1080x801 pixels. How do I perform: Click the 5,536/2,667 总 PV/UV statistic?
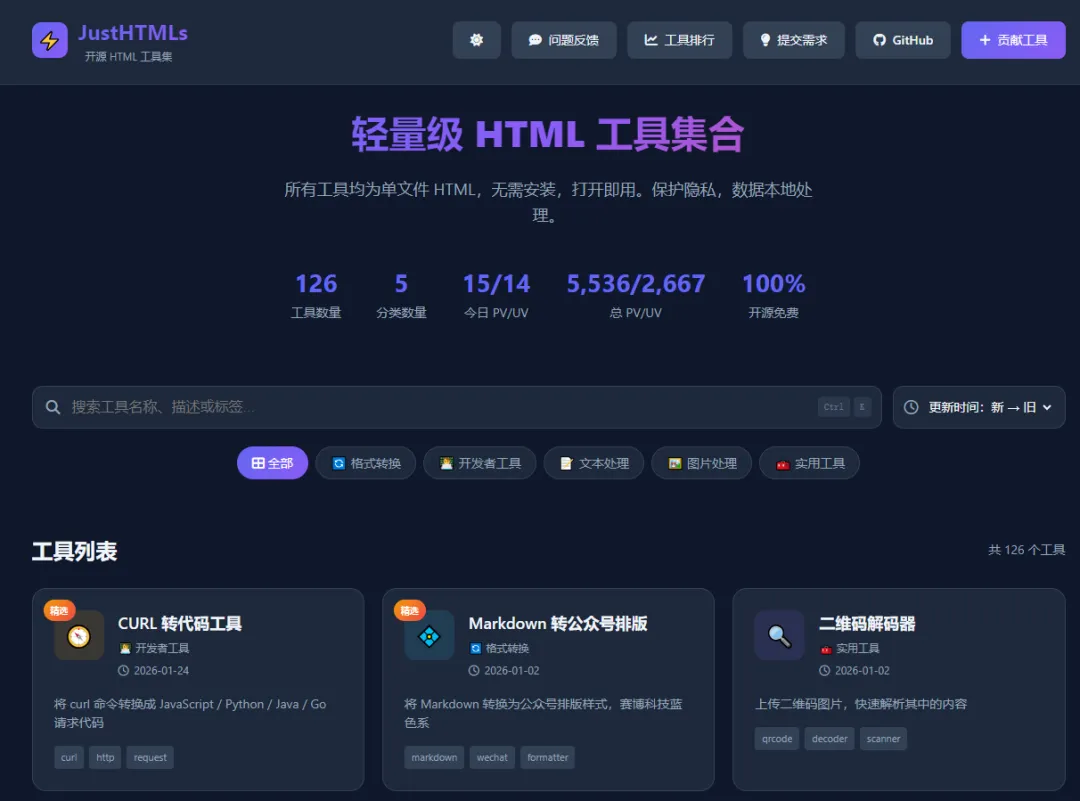coord(635,295)
